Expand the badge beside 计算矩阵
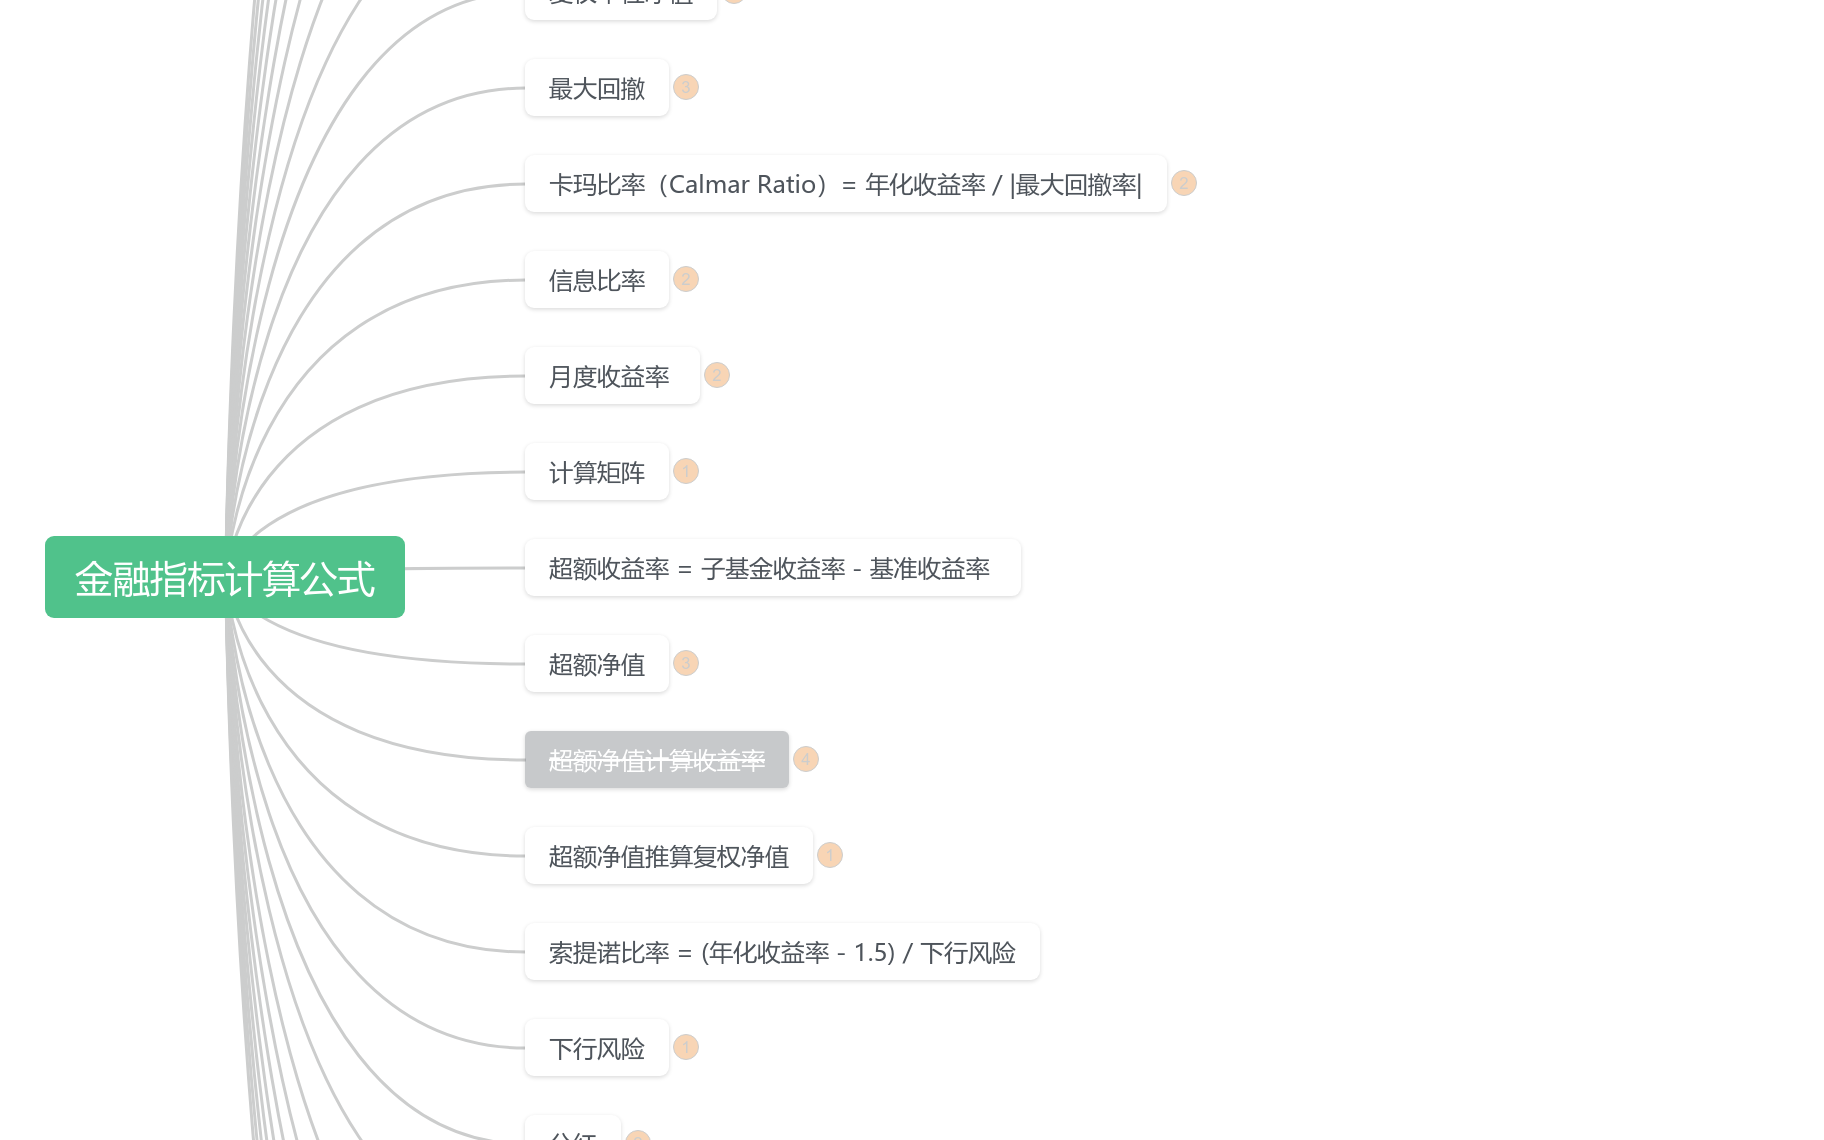1824x1140 pixels. (686, 471)
